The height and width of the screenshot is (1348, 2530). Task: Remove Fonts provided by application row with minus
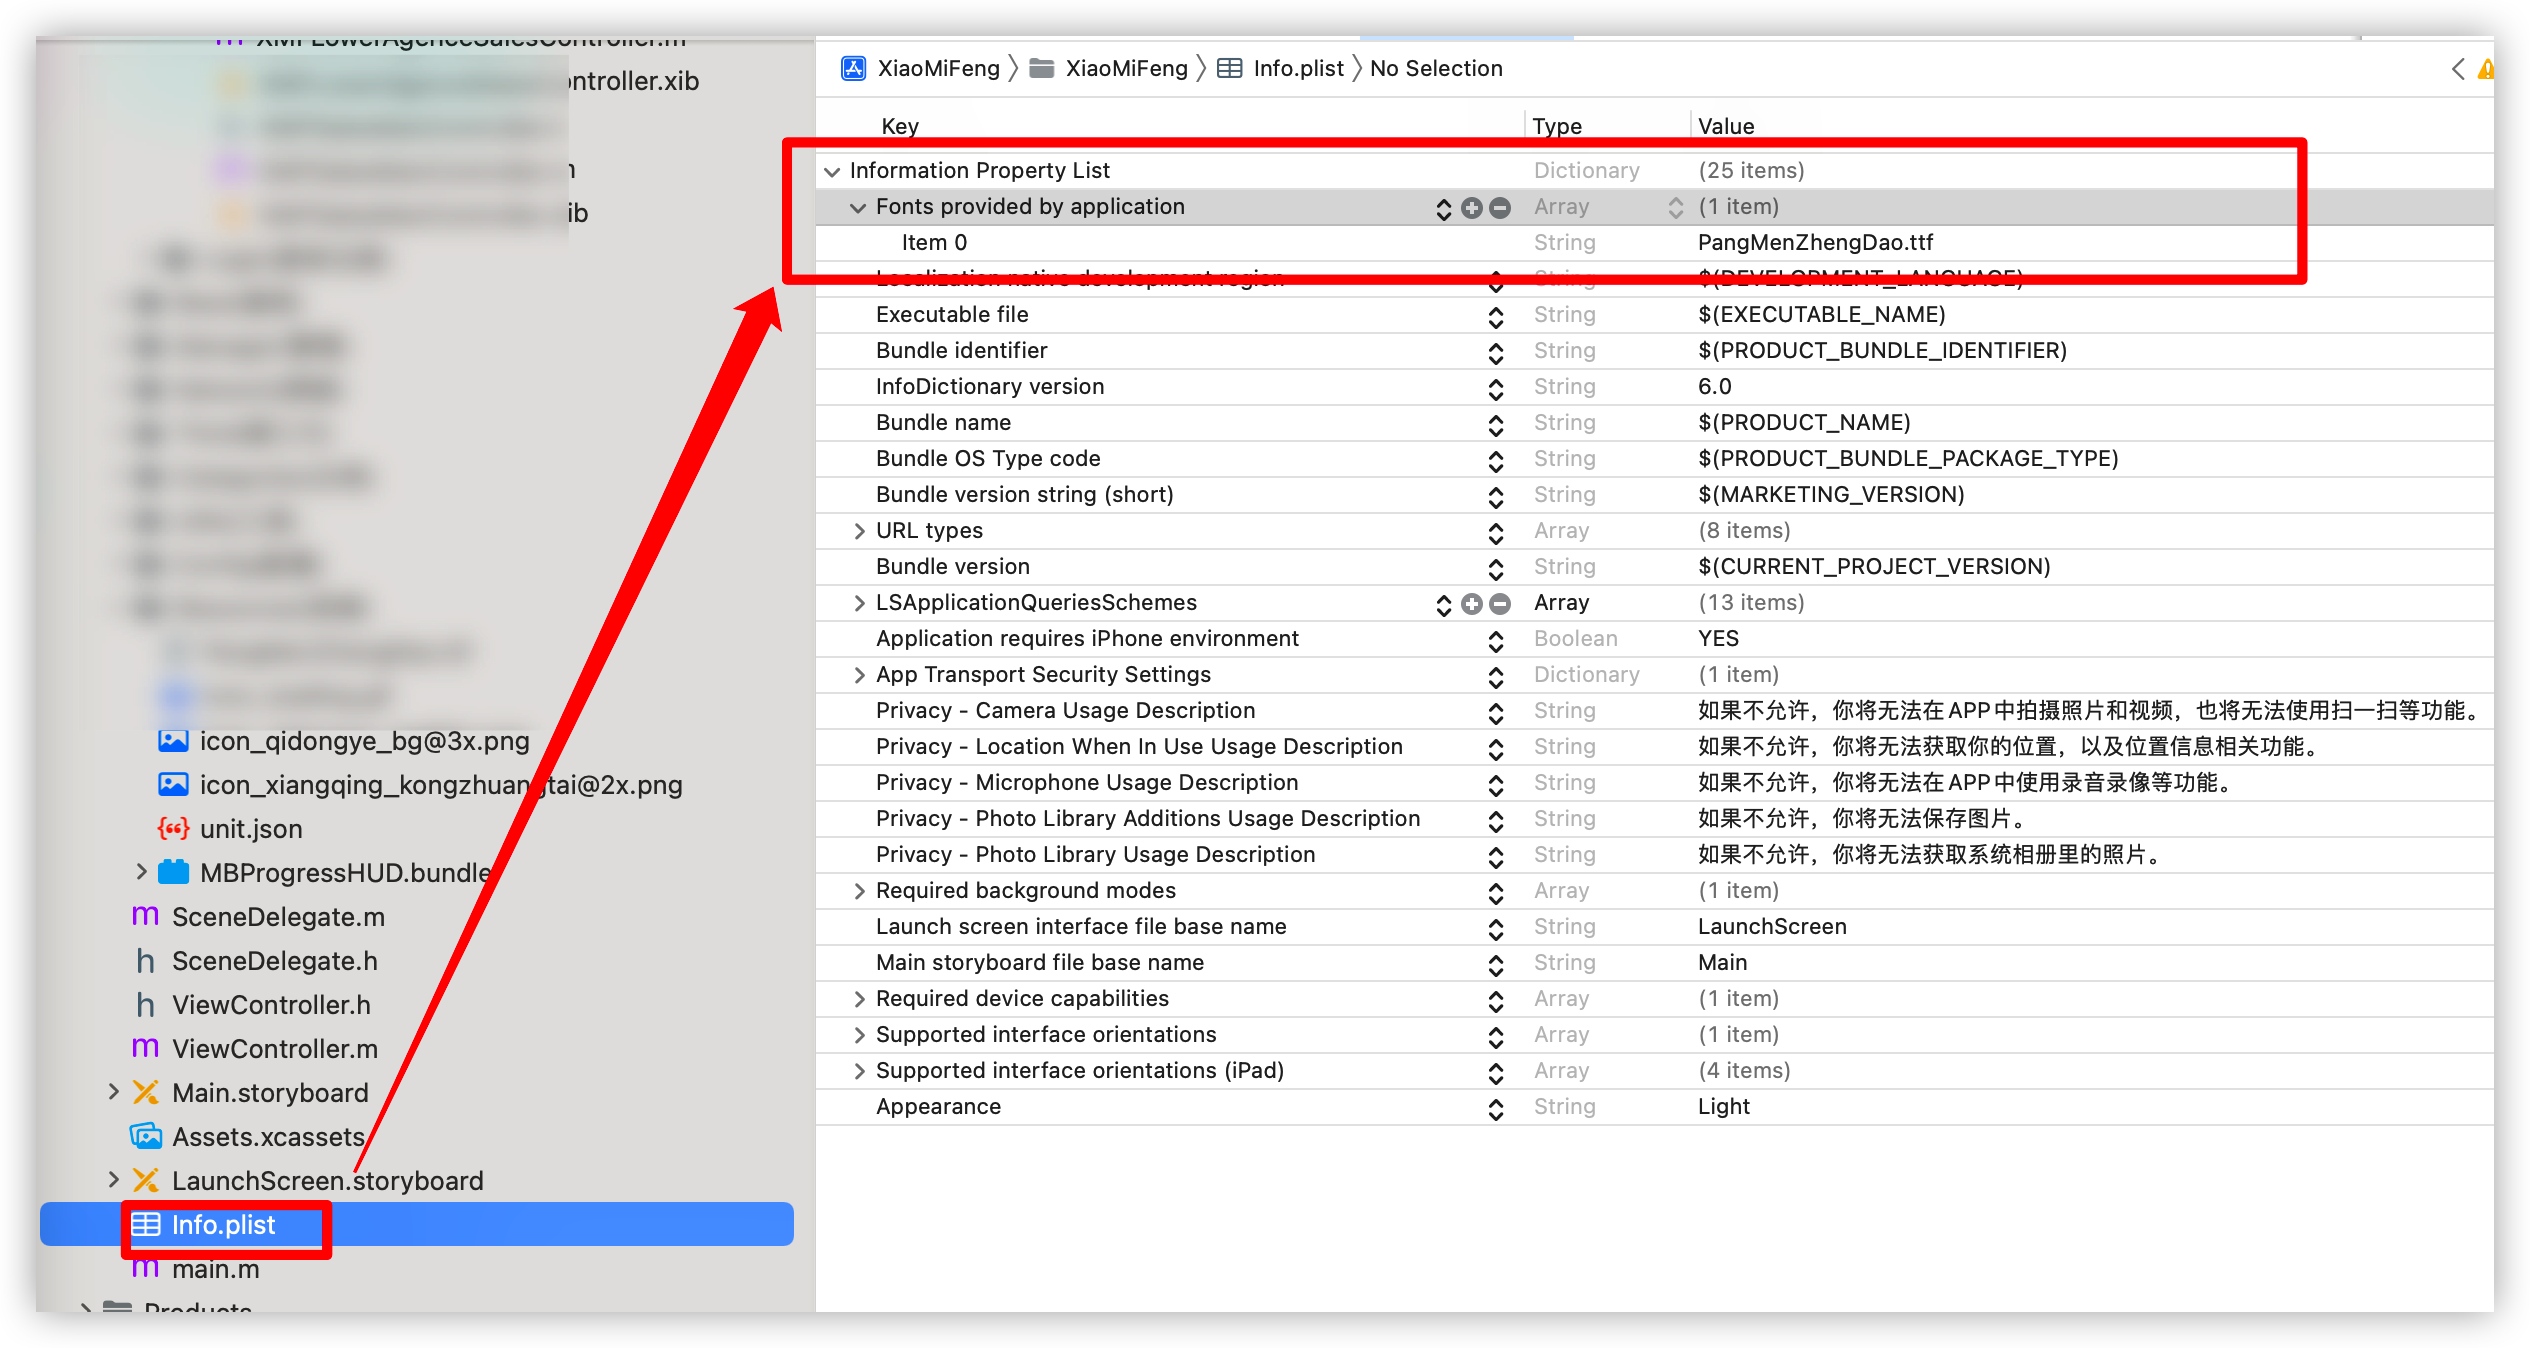[1500, 207]
